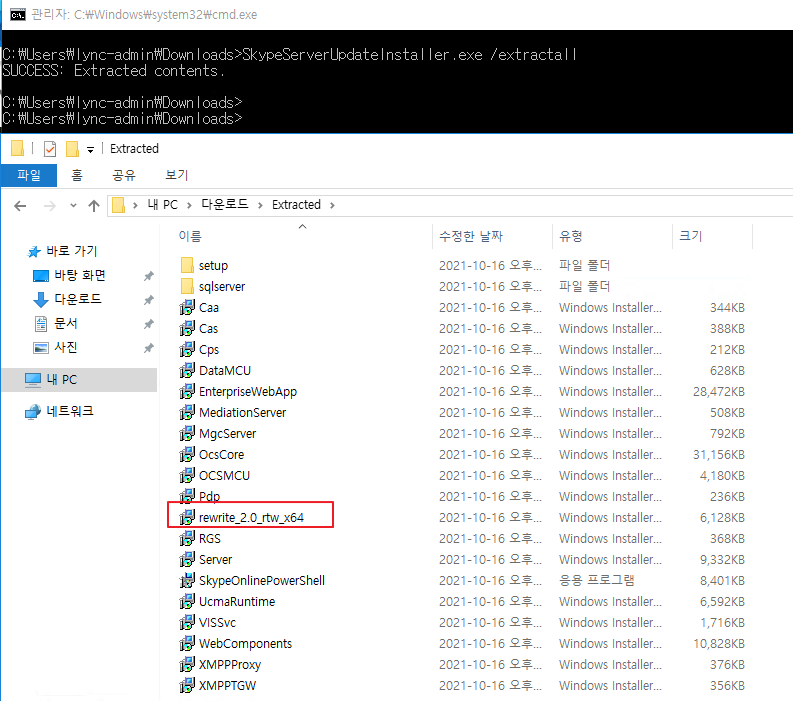Click the cmd.exe icon in title bar
The image size is (793, 701).
coord(18,15)
